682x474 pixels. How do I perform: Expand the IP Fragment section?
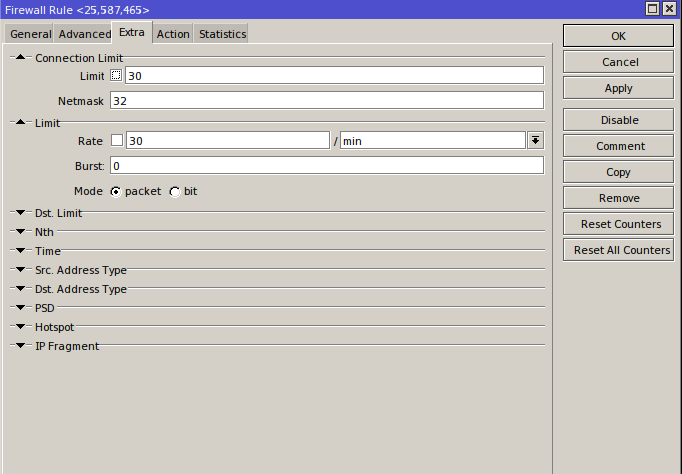click(20, 346)
